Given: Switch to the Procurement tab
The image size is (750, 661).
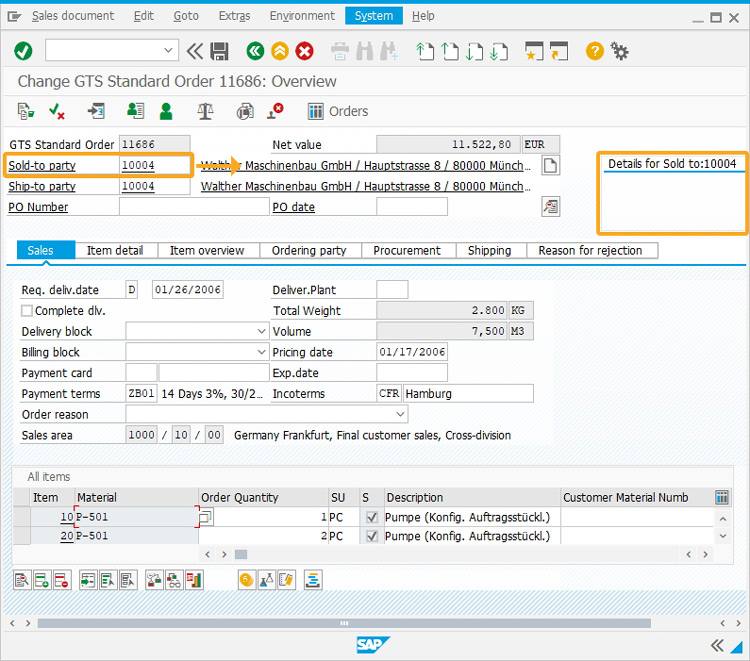Looking at the screenshot, I should point(407,250).
